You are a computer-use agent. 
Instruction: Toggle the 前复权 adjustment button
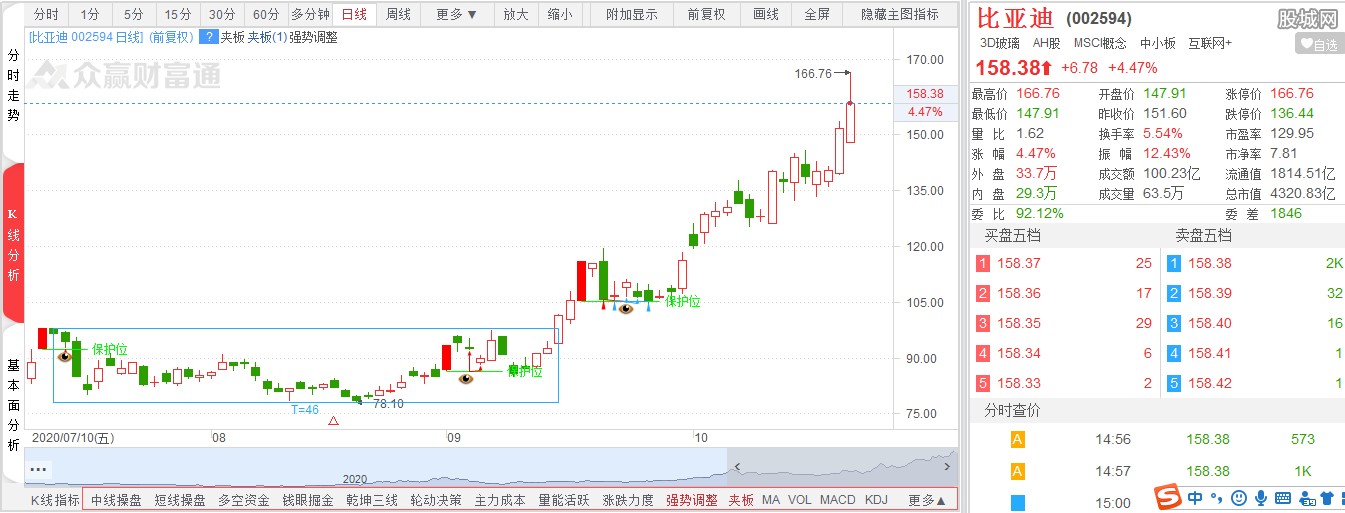pos(706,14)
